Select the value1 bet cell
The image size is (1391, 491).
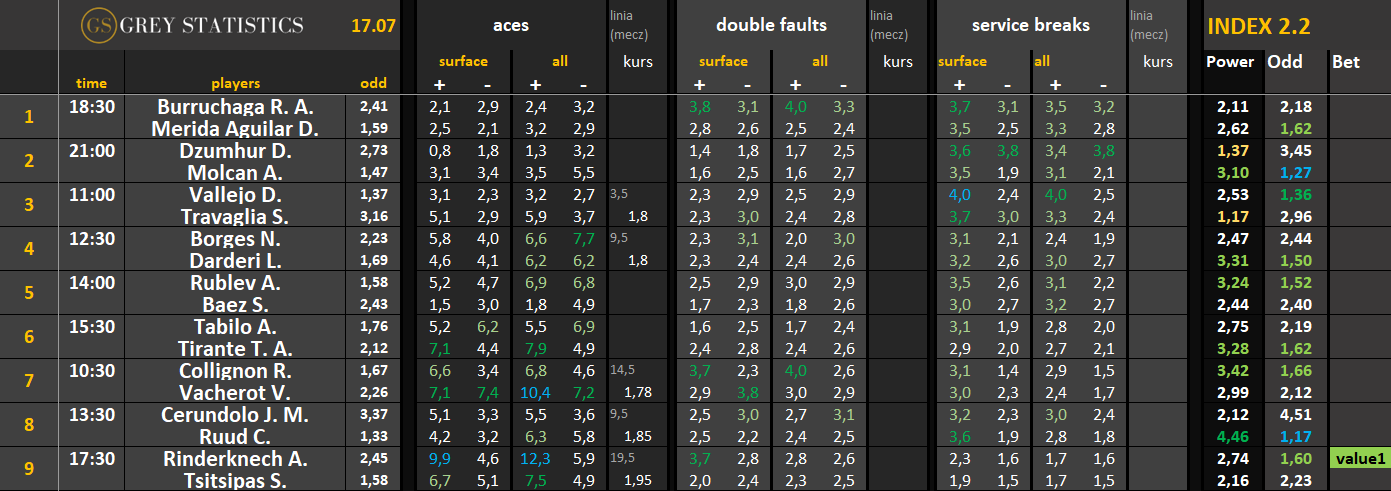point(1359,458)
